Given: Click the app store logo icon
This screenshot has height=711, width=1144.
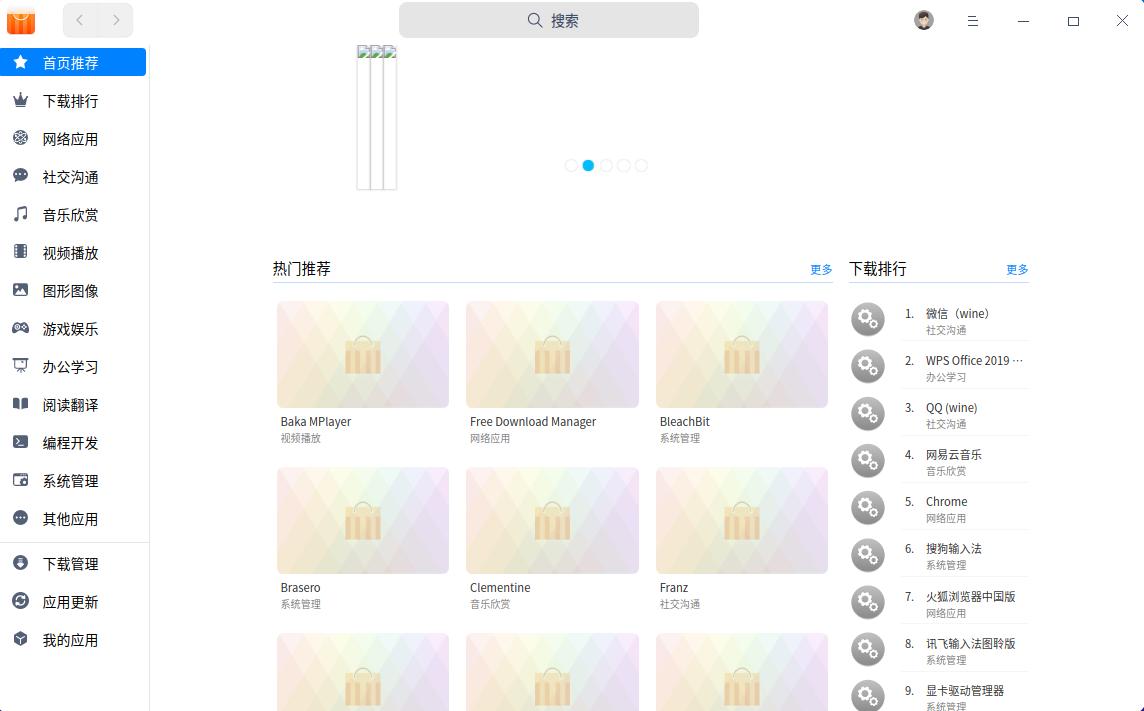Looking at the screenshot, I should coord(21,21).
